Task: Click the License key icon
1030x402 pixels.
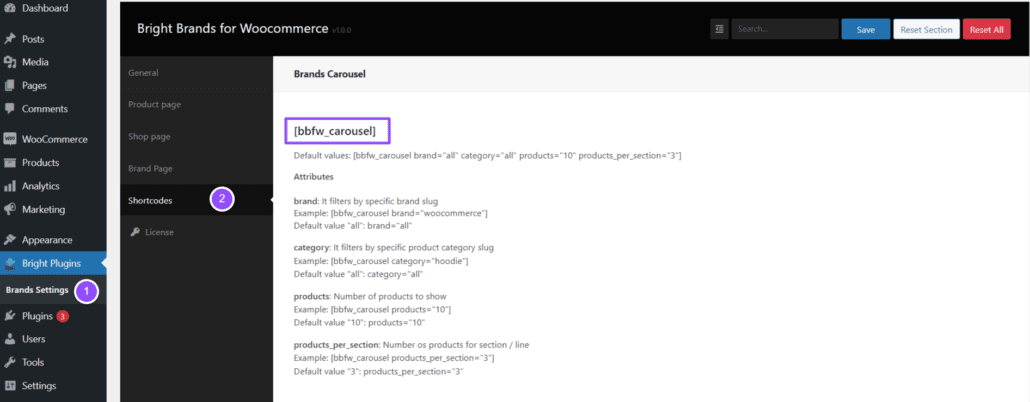Action: point(135,232)
